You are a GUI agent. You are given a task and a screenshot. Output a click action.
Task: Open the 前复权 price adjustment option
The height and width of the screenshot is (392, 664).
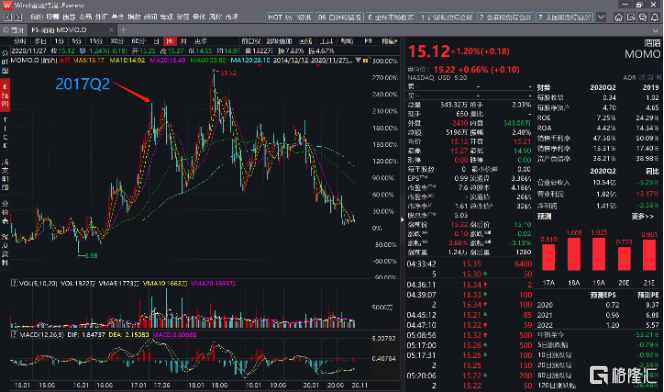251,41
